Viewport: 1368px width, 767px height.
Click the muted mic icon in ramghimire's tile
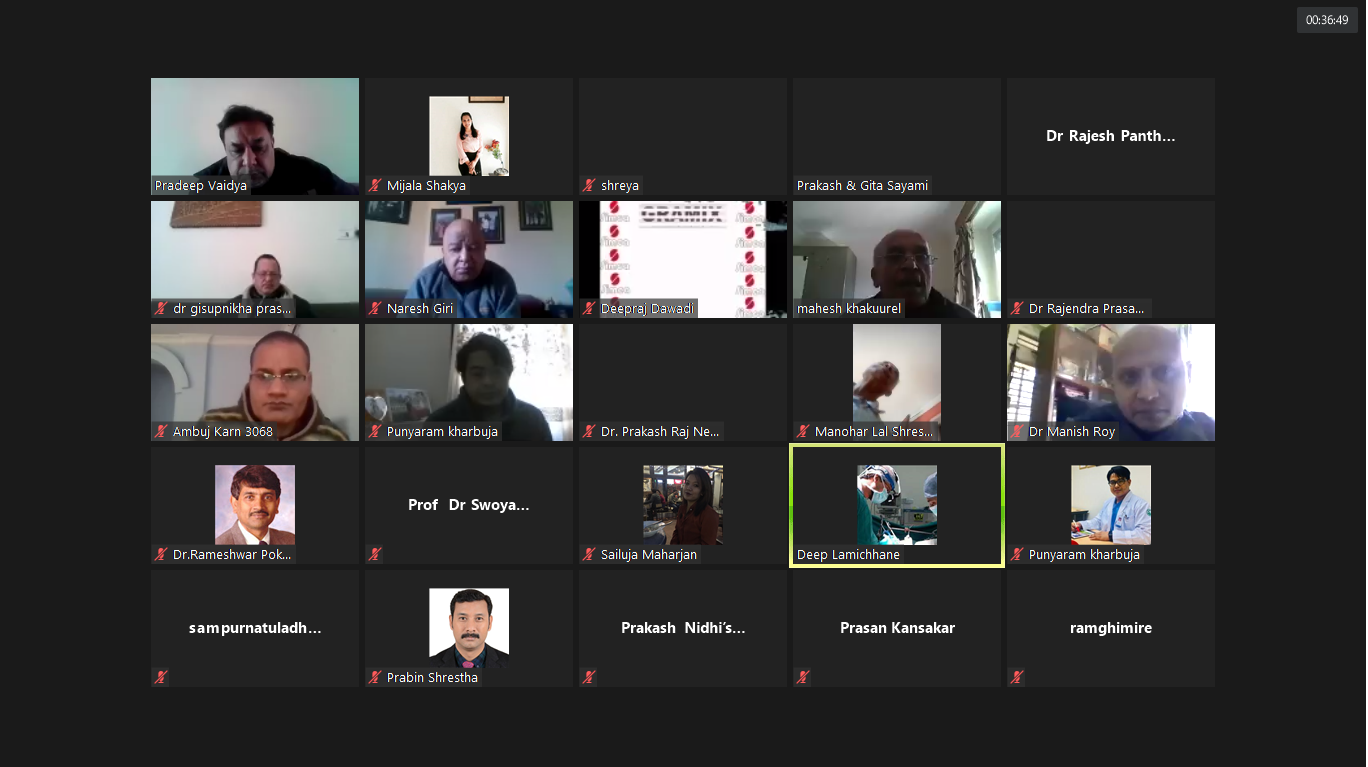1017,678
